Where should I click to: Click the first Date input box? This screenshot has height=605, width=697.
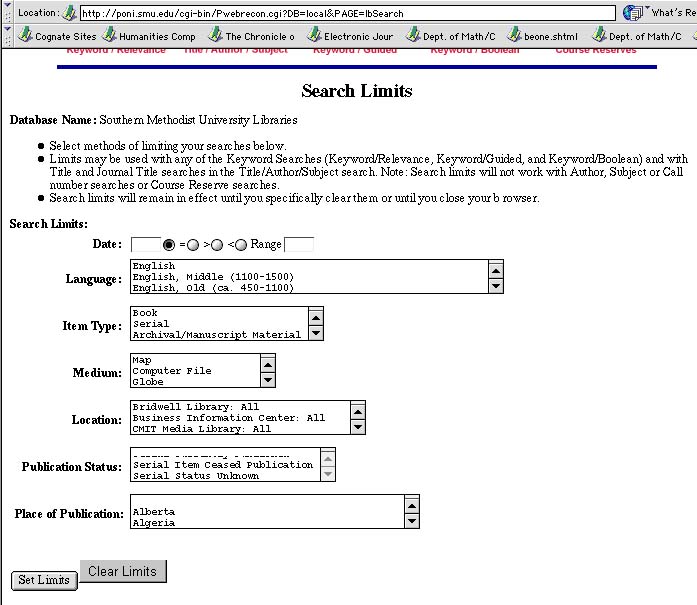point(146,244)
